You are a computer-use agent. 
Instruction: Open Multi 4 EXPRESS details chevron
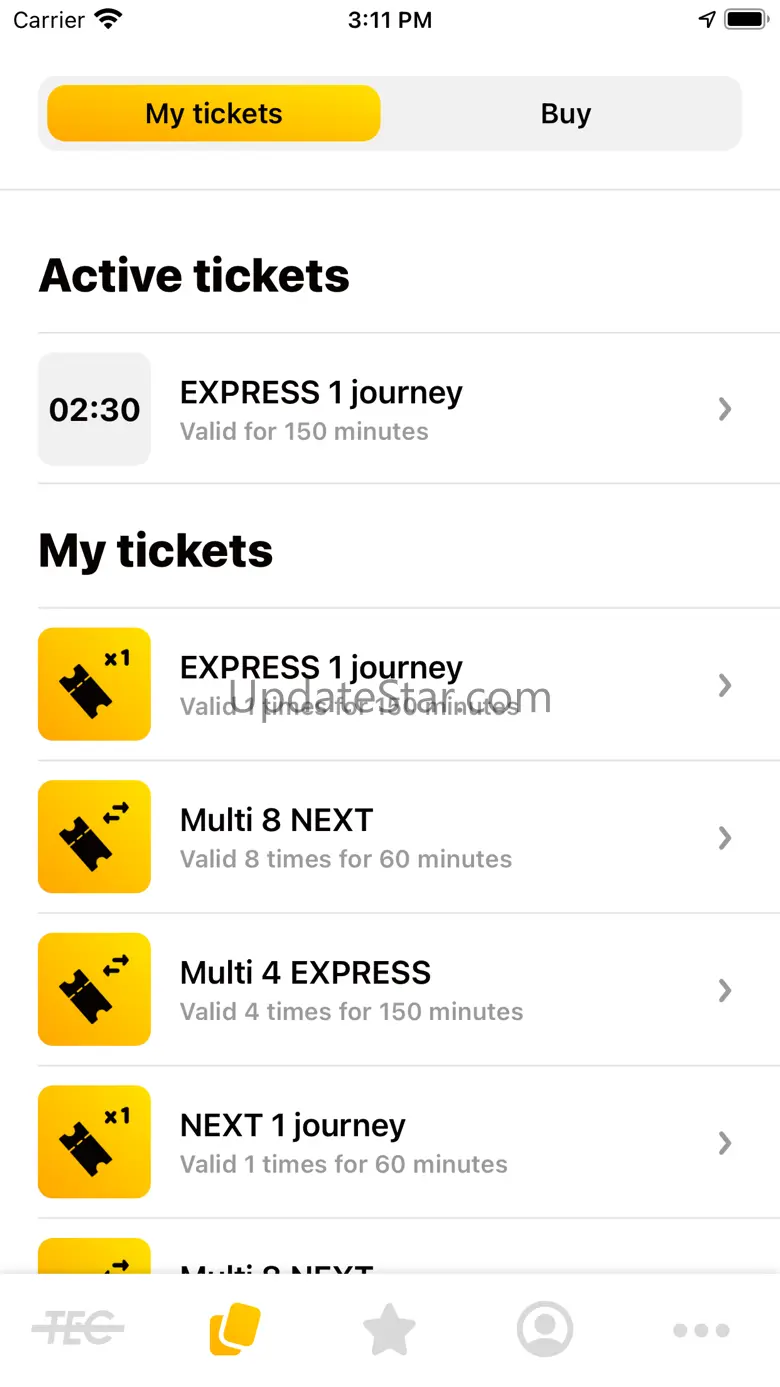[x=726, y=990]
